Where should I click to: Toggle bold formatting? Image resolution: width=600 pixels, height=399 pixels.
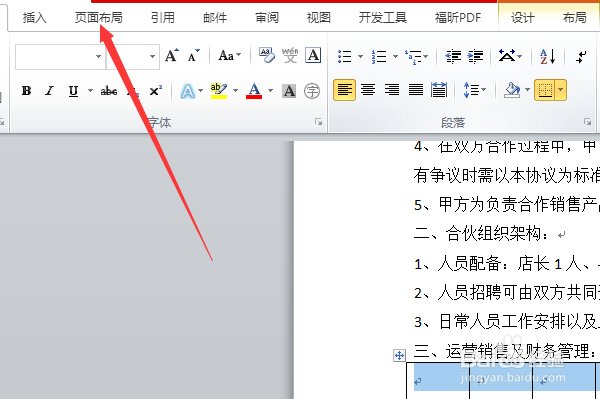(26, 91)
